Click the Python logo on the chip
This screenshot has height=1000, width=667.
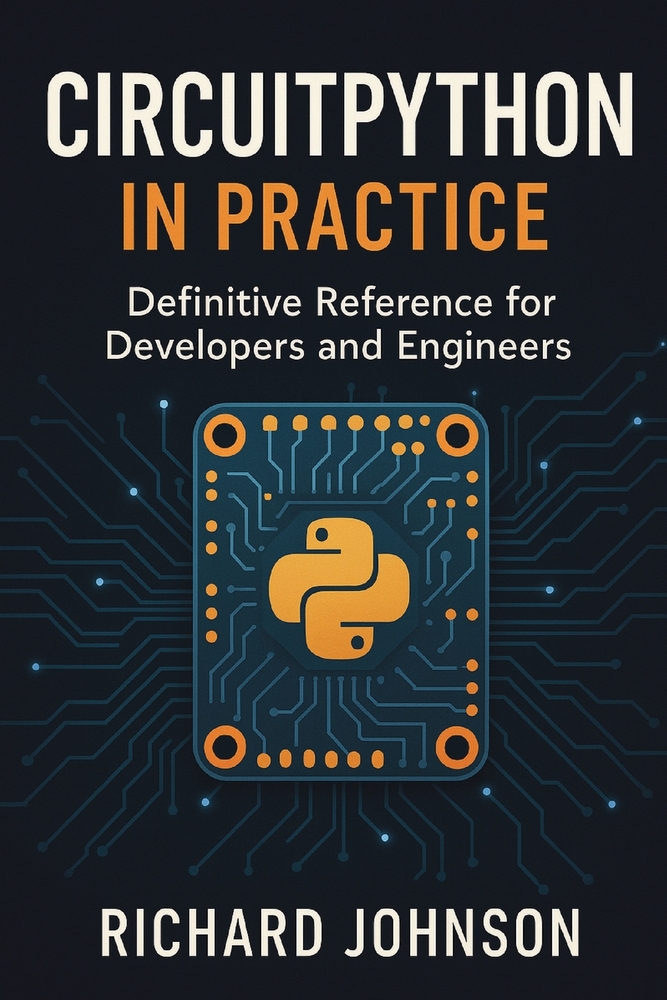pyautogui.click(x=339, y=589)
